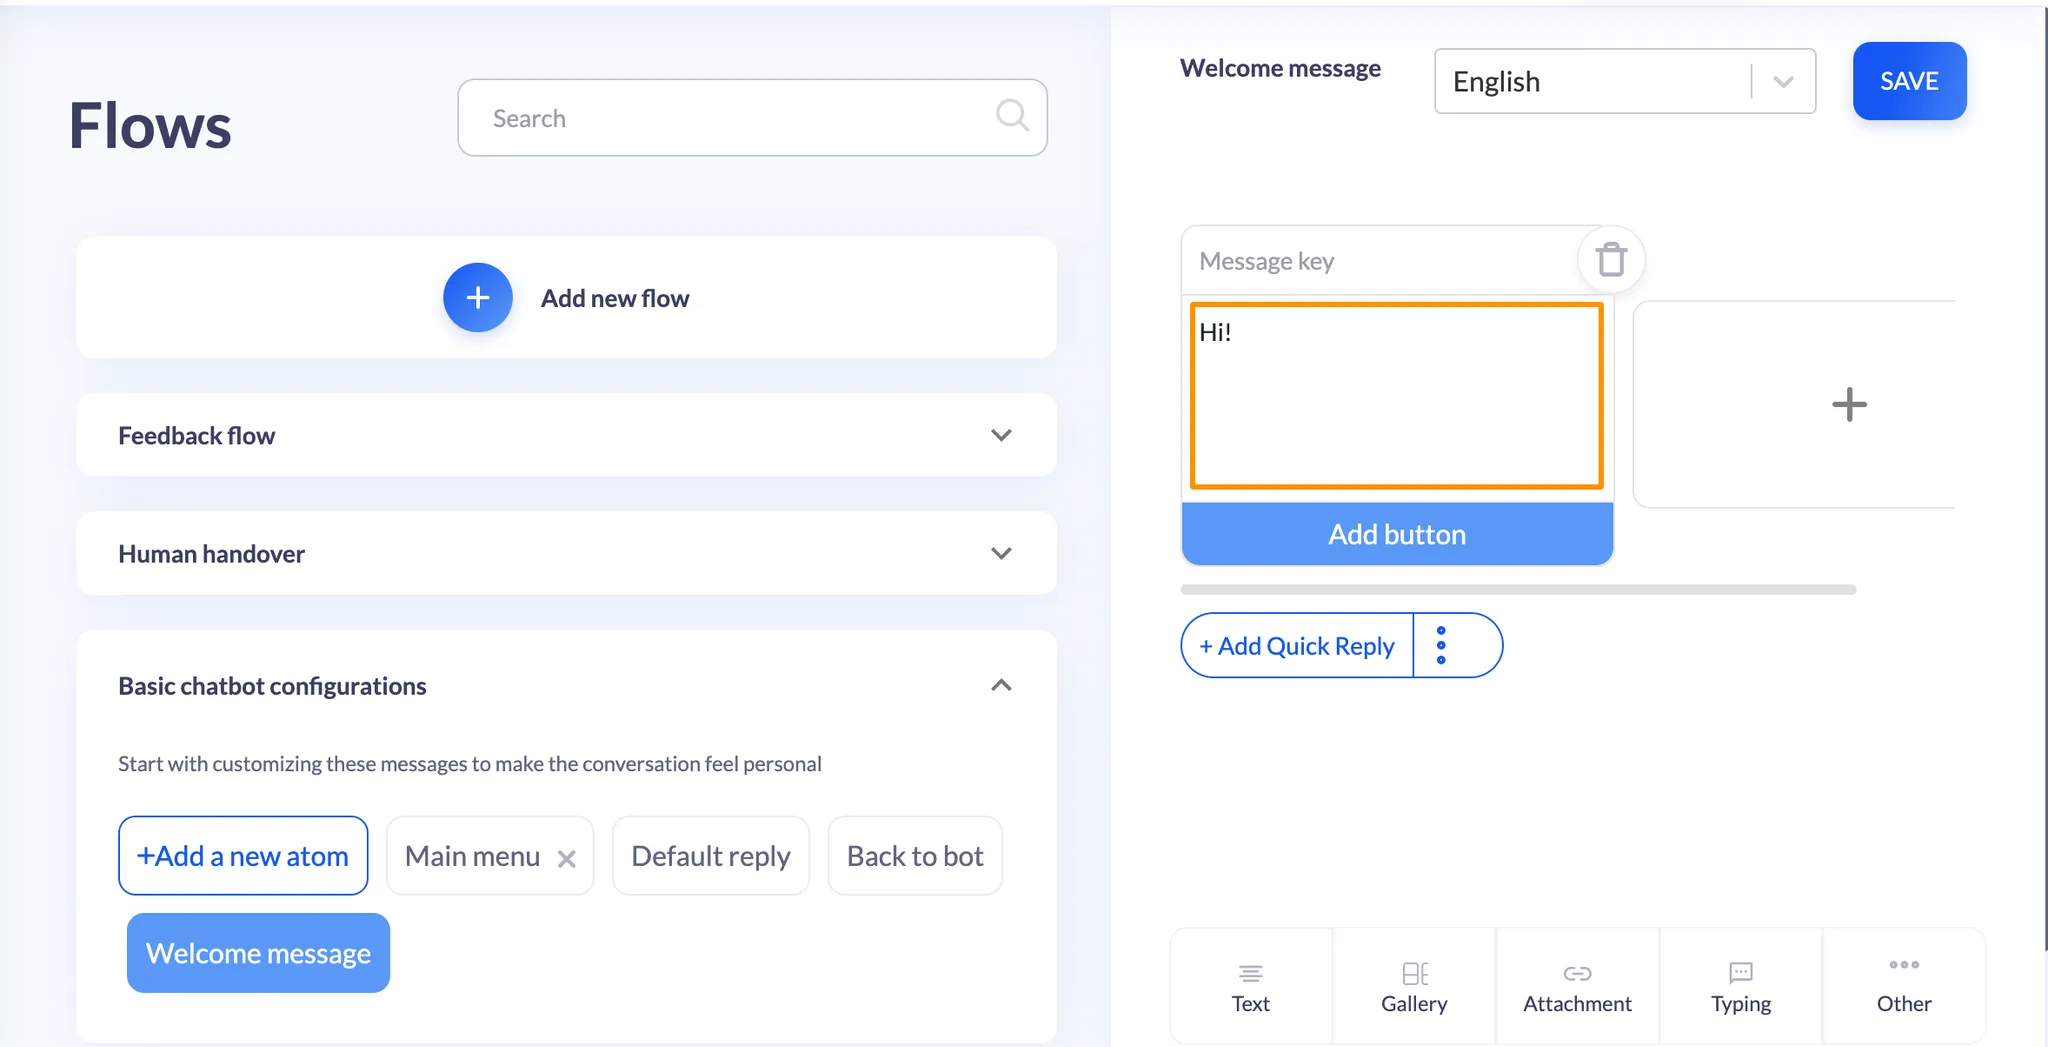Screen dimensions: 2048x1047
Task: Select the Back to bot atom
Action: pos(915,856)
